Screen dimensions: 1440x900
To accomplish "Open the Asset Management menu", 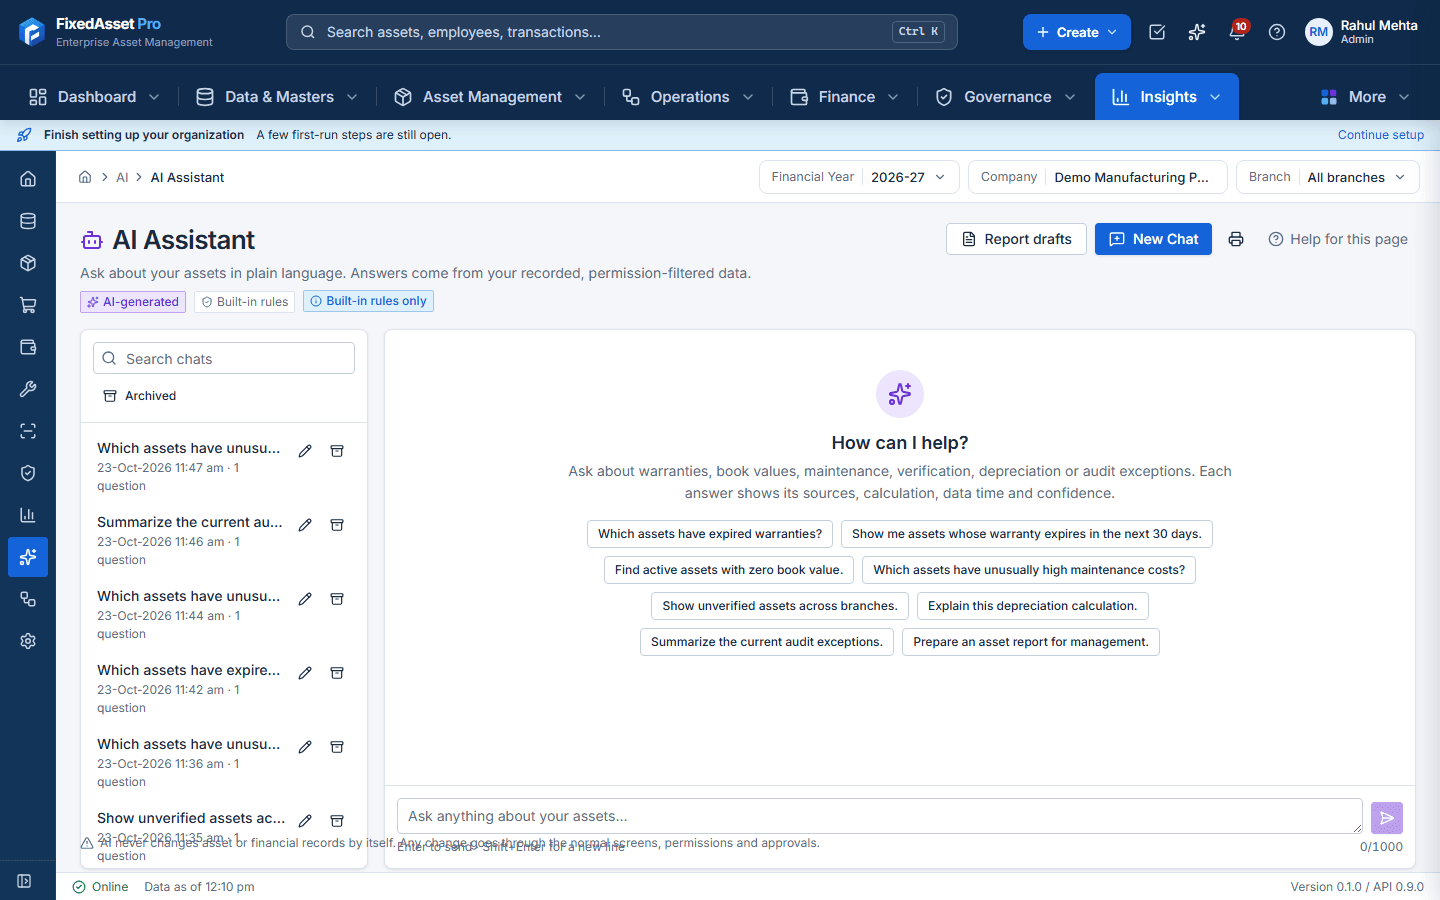I will click(x=490, y=97).
